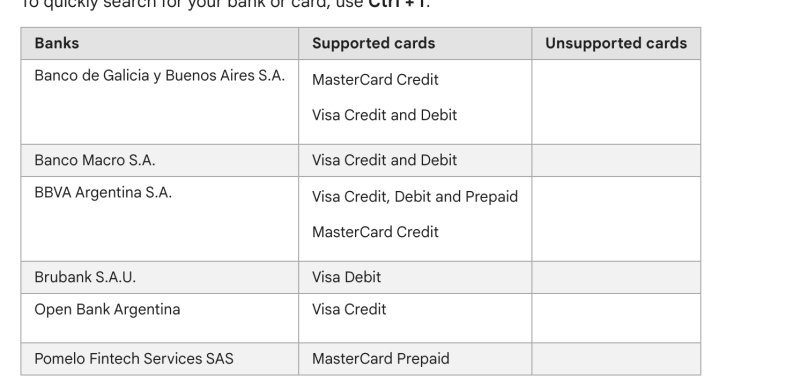Viewport: 800px width, 382px height.
Task: Click Visa Debit in the Brubank row
Action: pos(346,277)
